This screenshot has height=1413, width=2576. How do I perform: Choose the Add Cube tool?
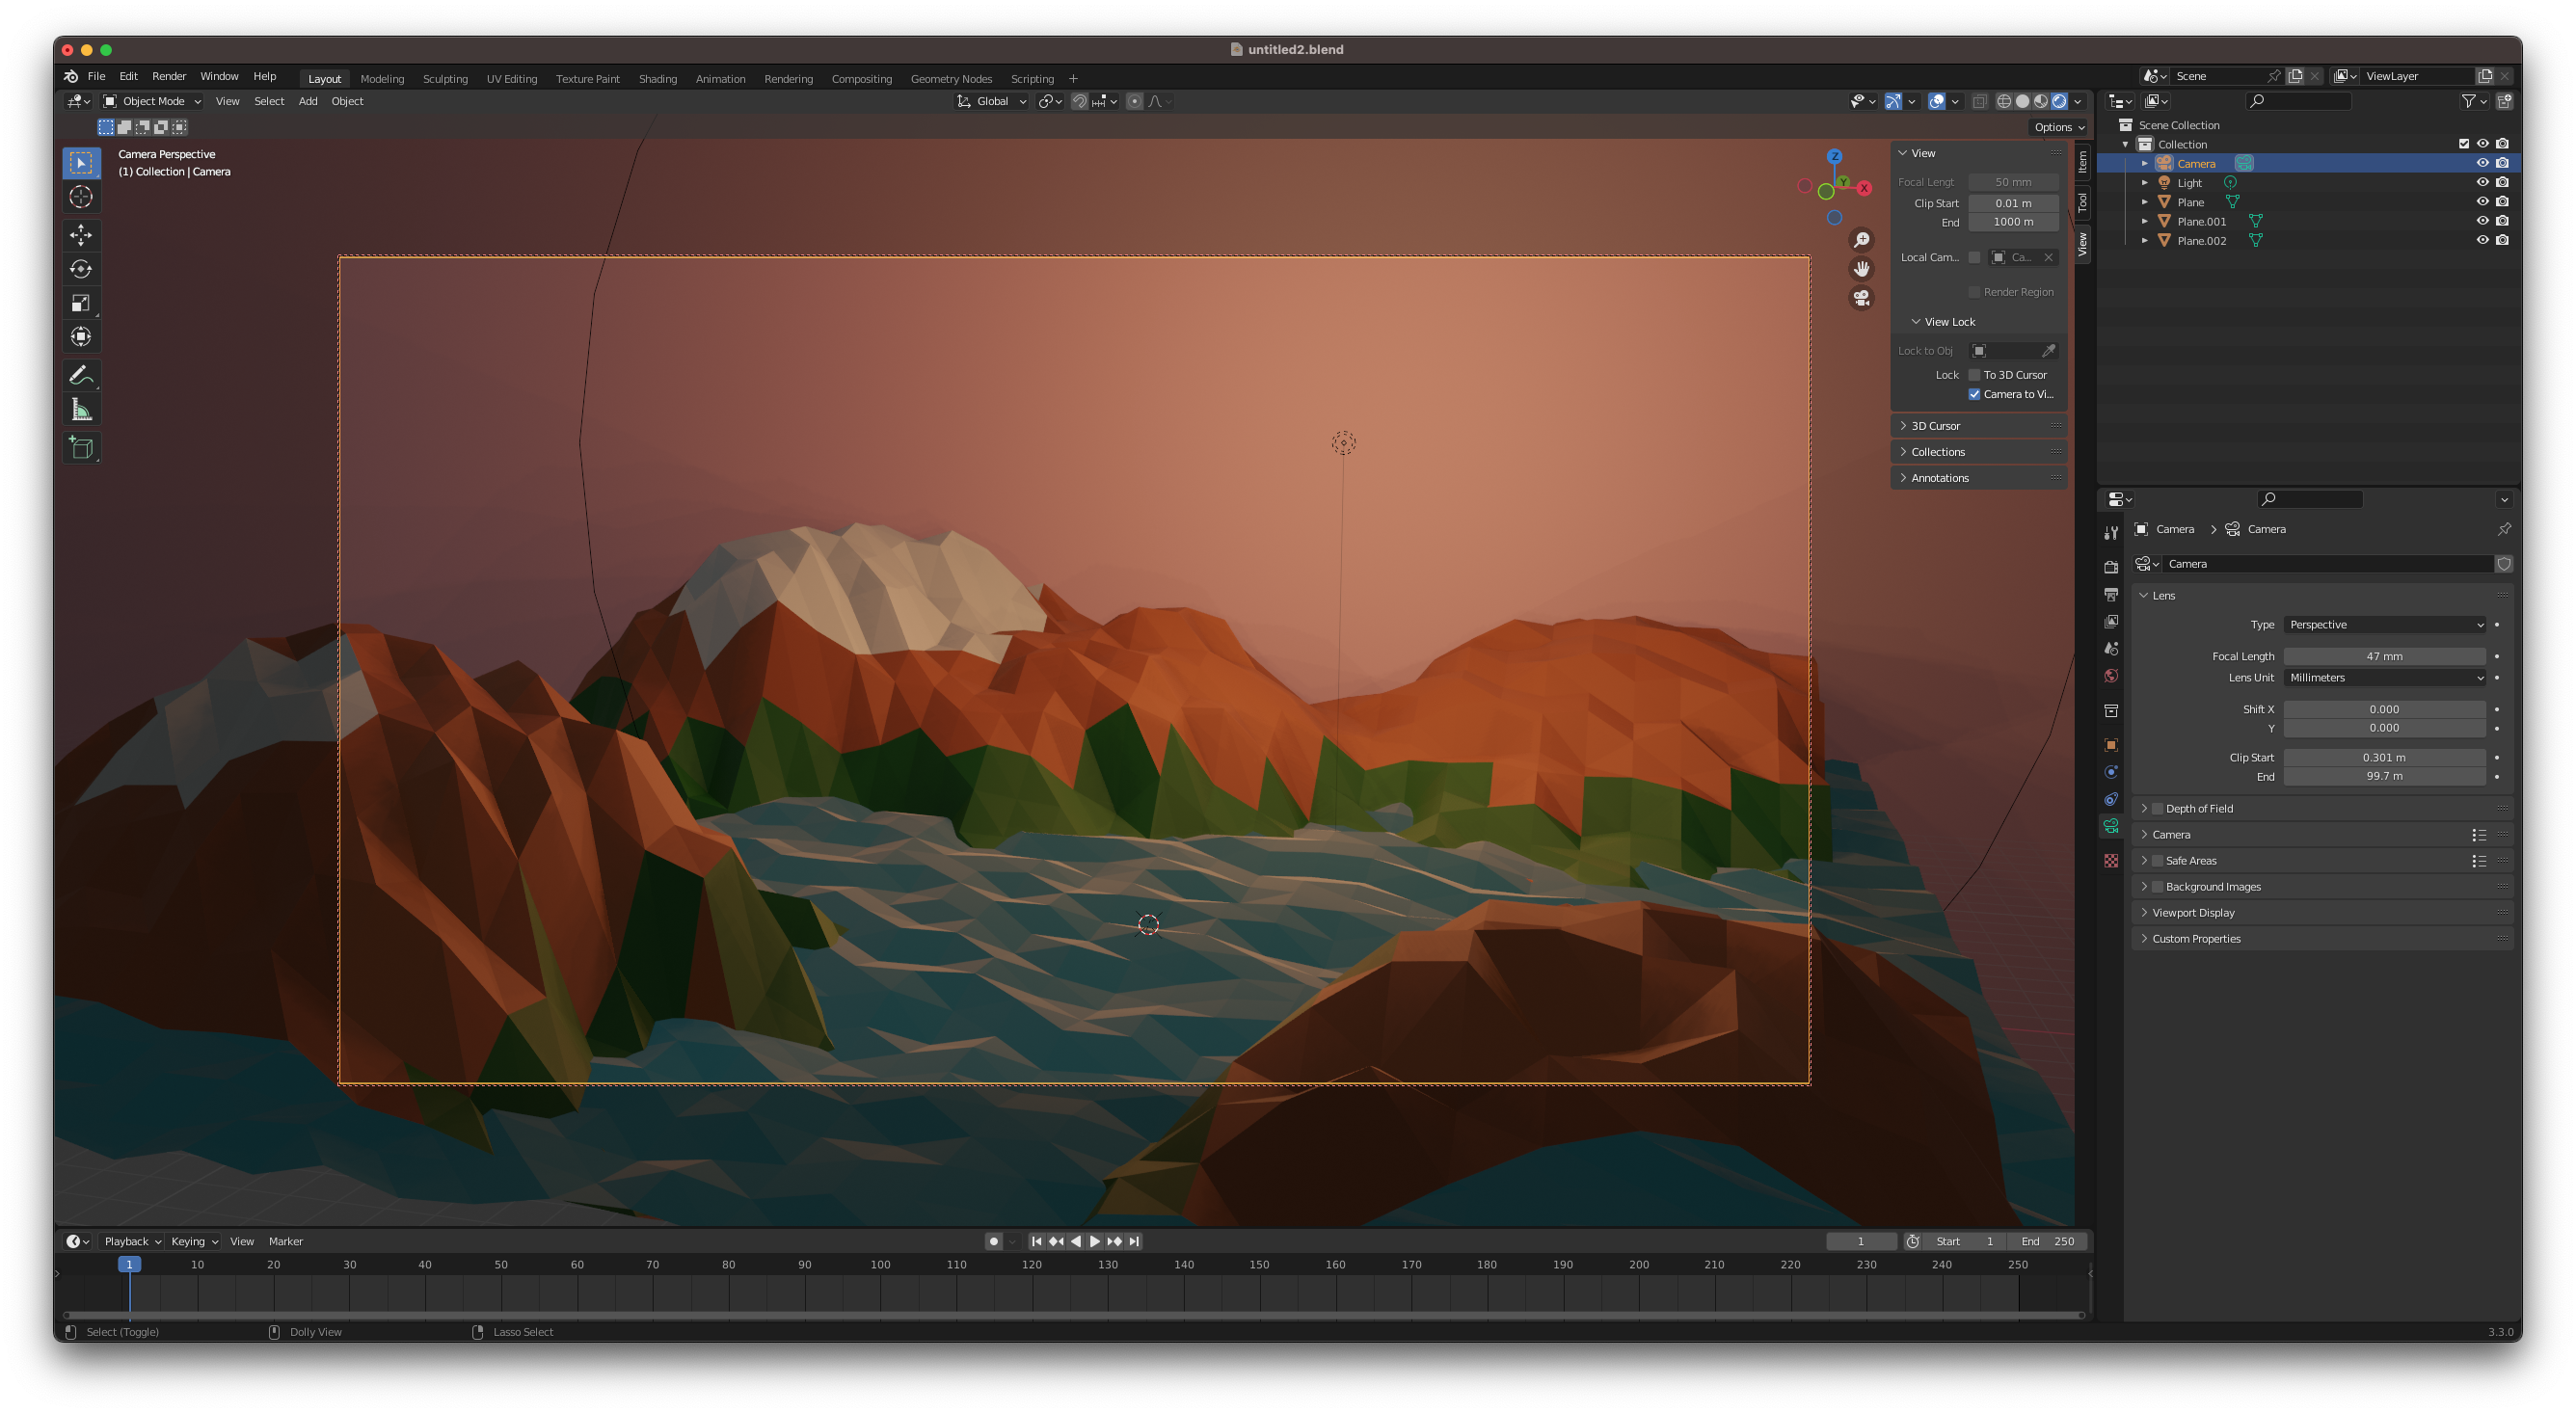pyautogui.click(x=81, y=448)
